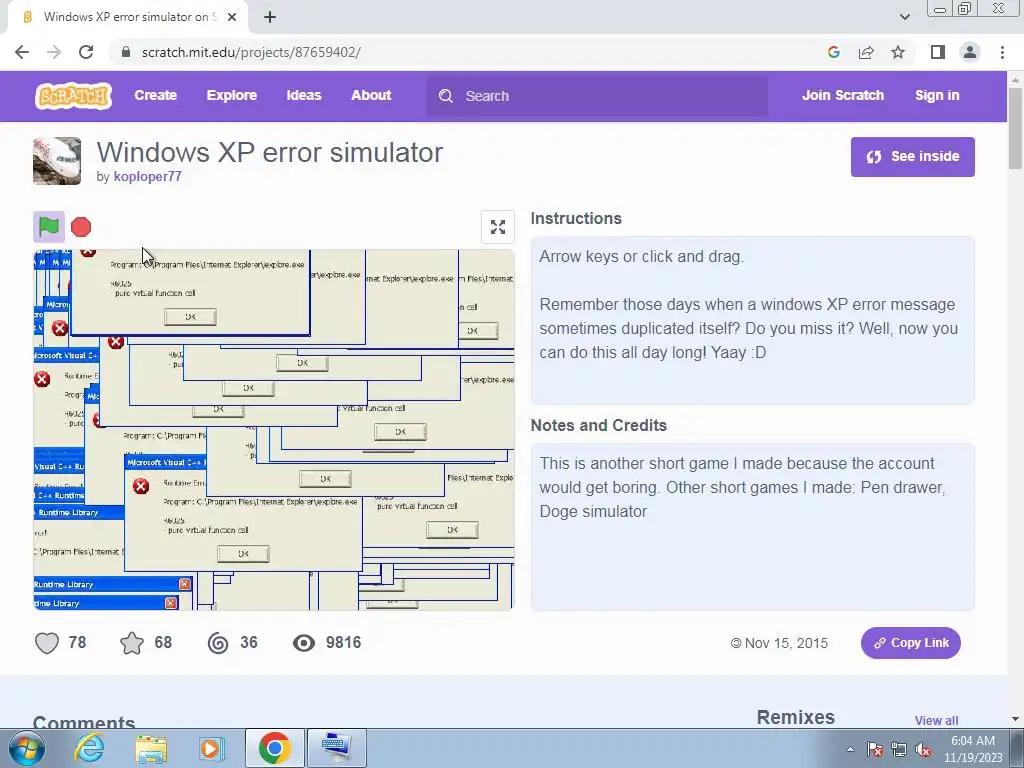The image size is (1024, 768).
Task: Select the Windows XP error simulator tab
Action: [x=127, y=18]
